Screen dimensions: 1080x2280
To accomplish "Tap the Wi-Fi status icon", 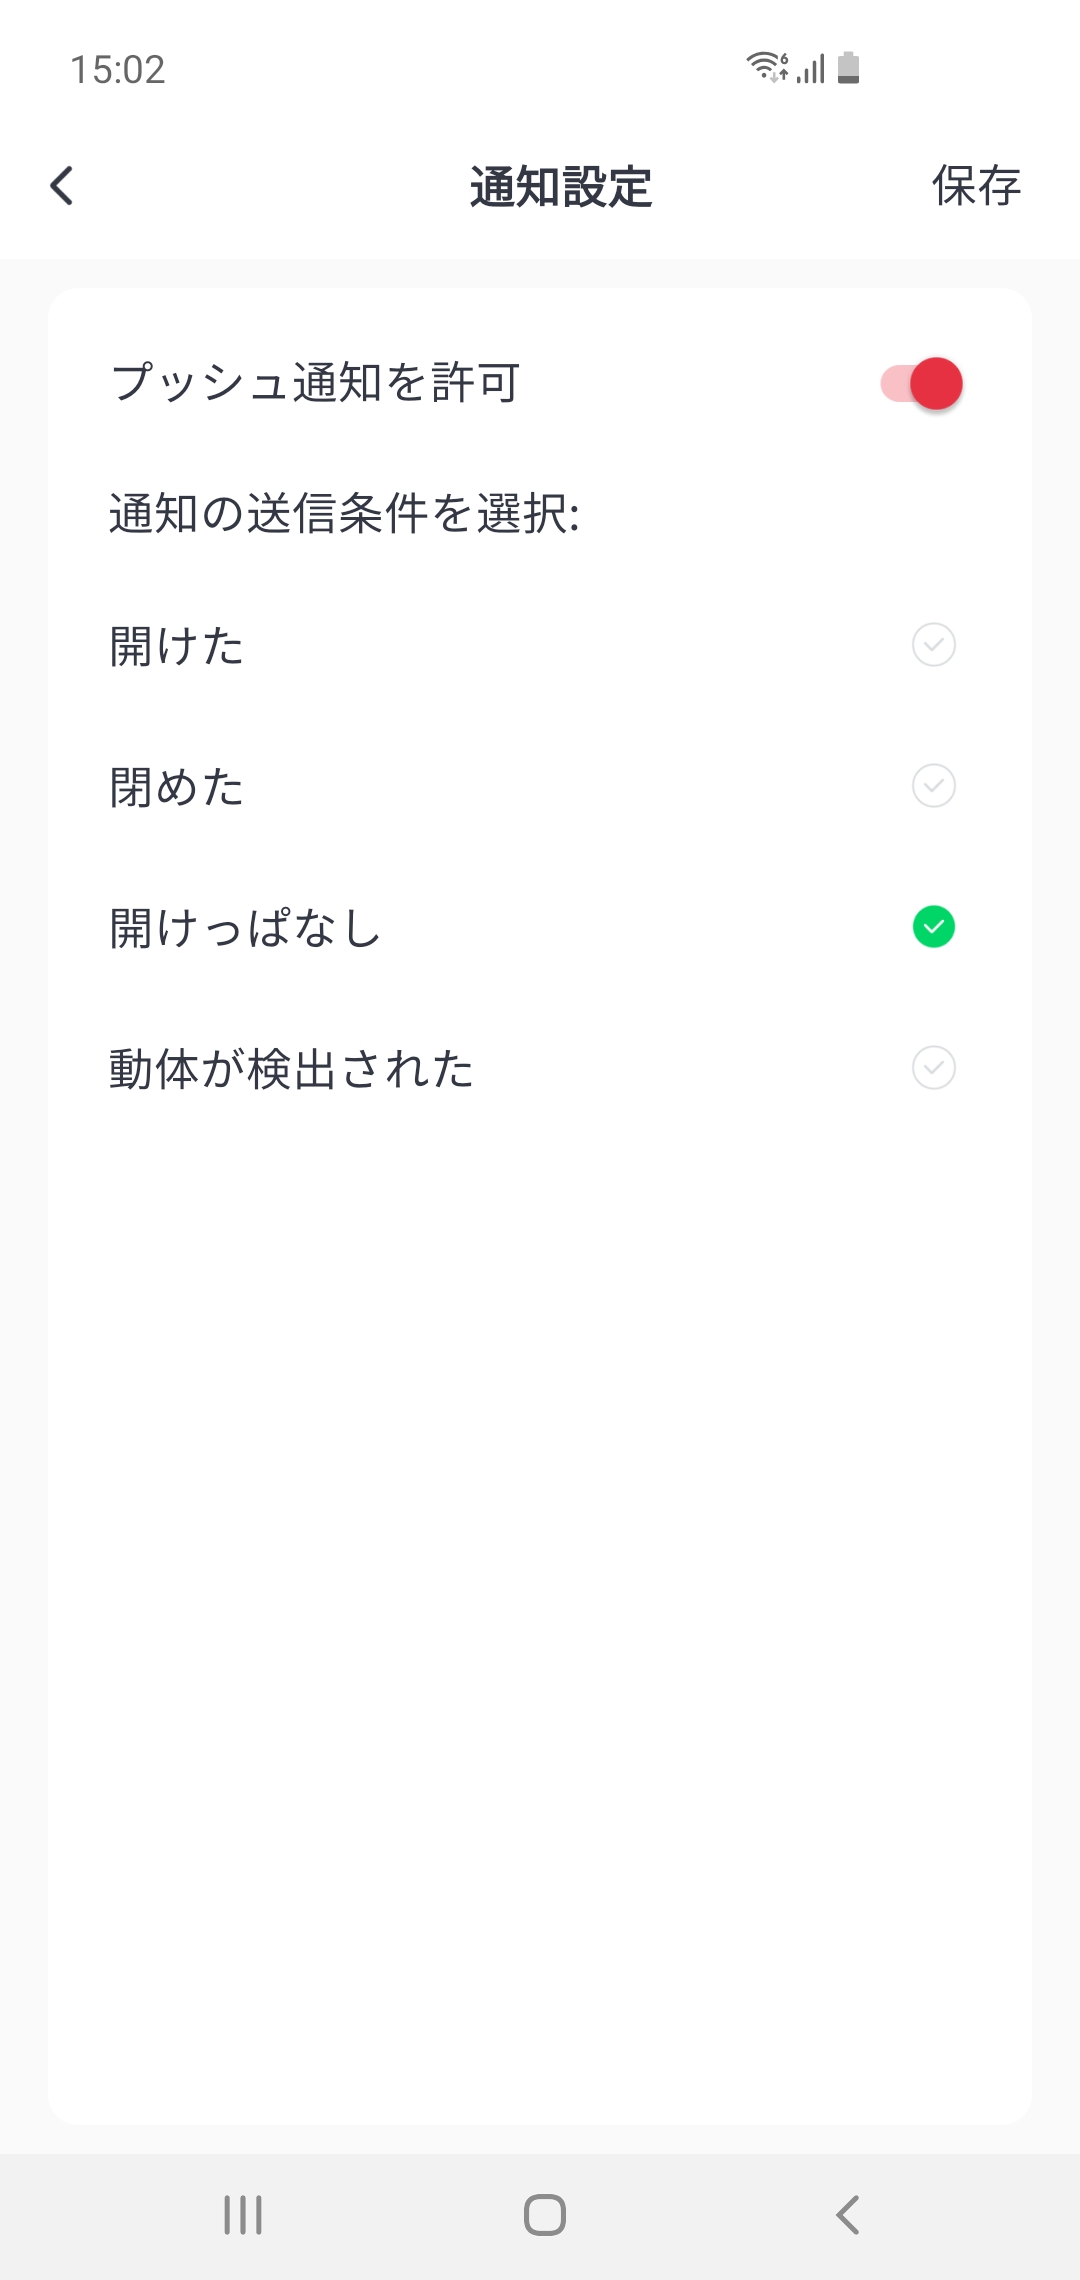I will (x=766, y=67).
